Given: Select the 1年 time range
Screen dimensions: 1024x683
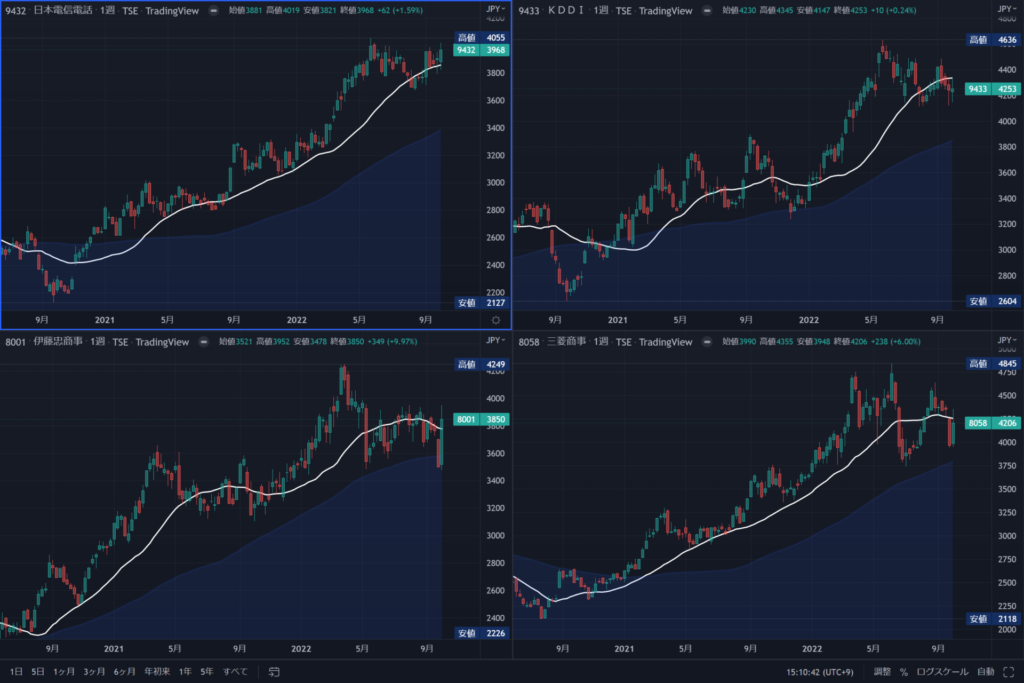Looking at the screenshot, I should click(x=185, y=672).
